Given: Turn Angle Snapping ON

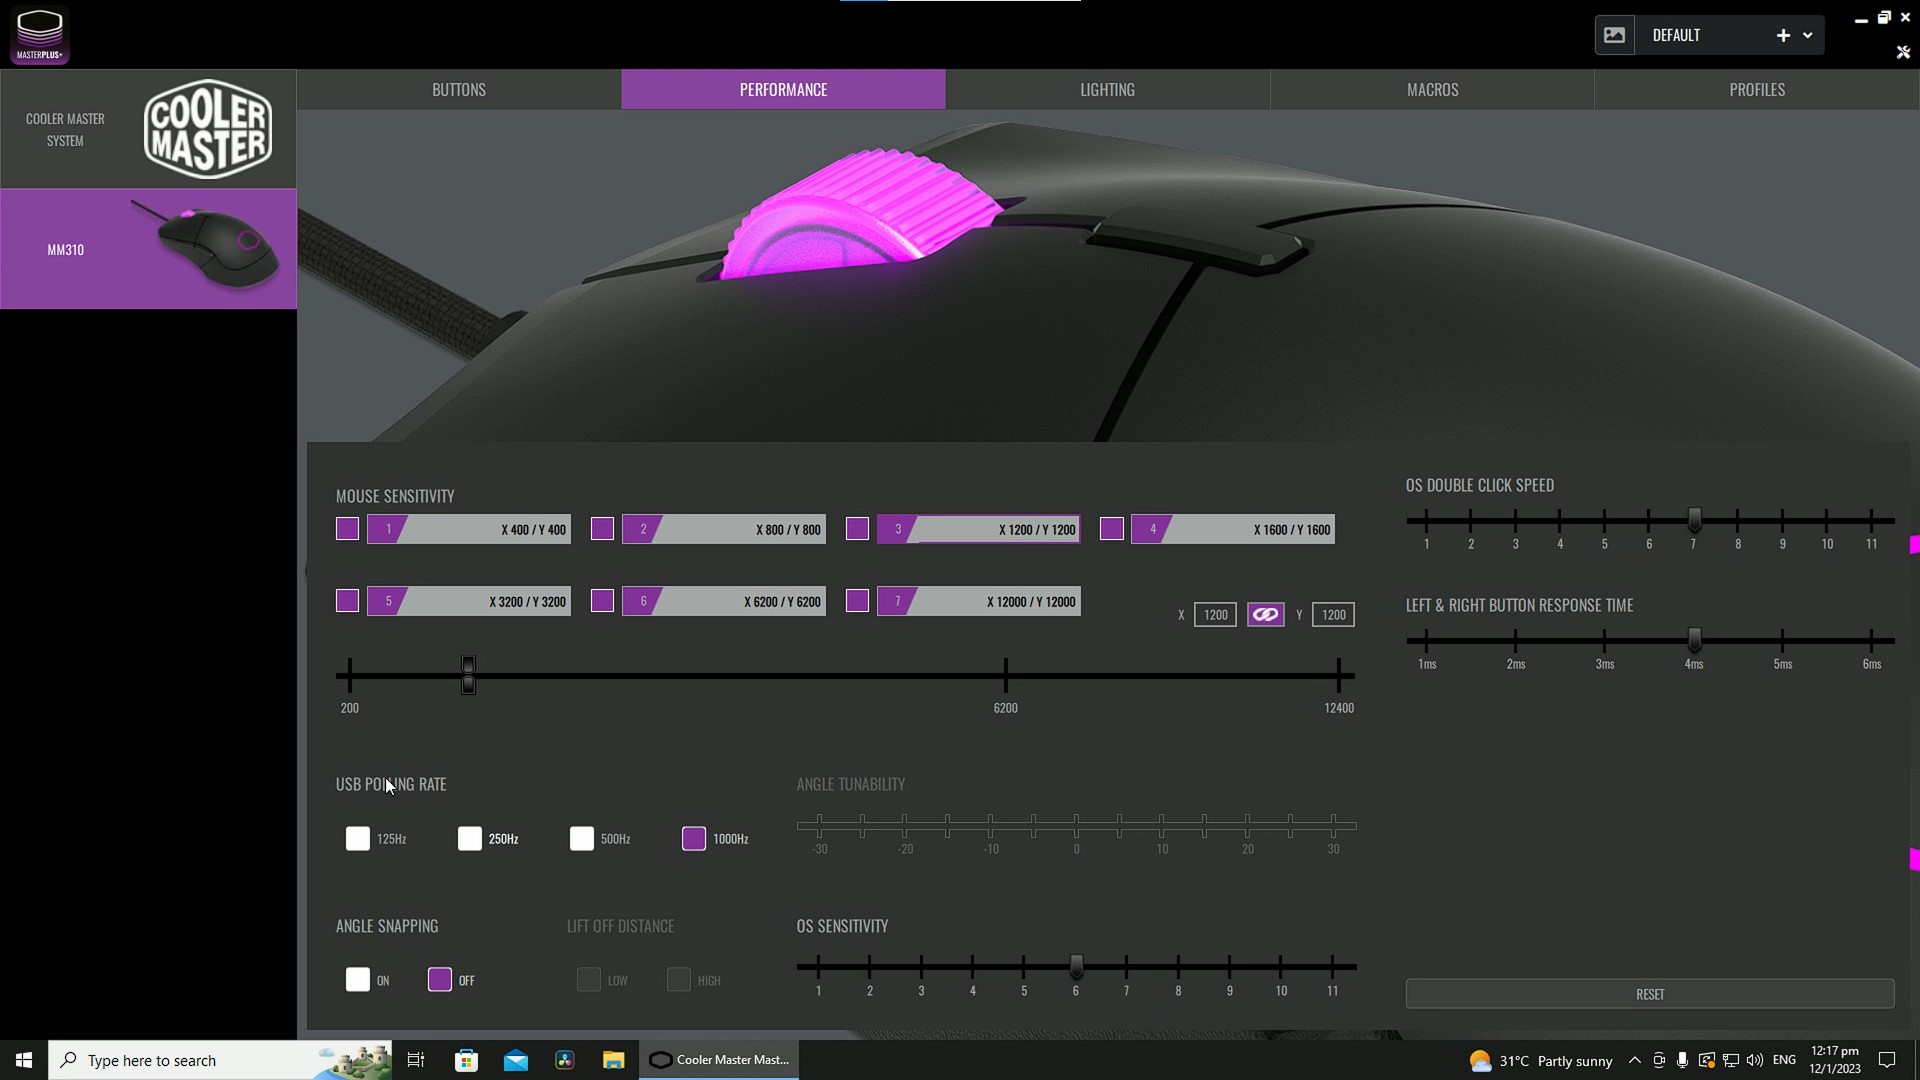Looking at the screenshot, I should click(x=357, y=980).
